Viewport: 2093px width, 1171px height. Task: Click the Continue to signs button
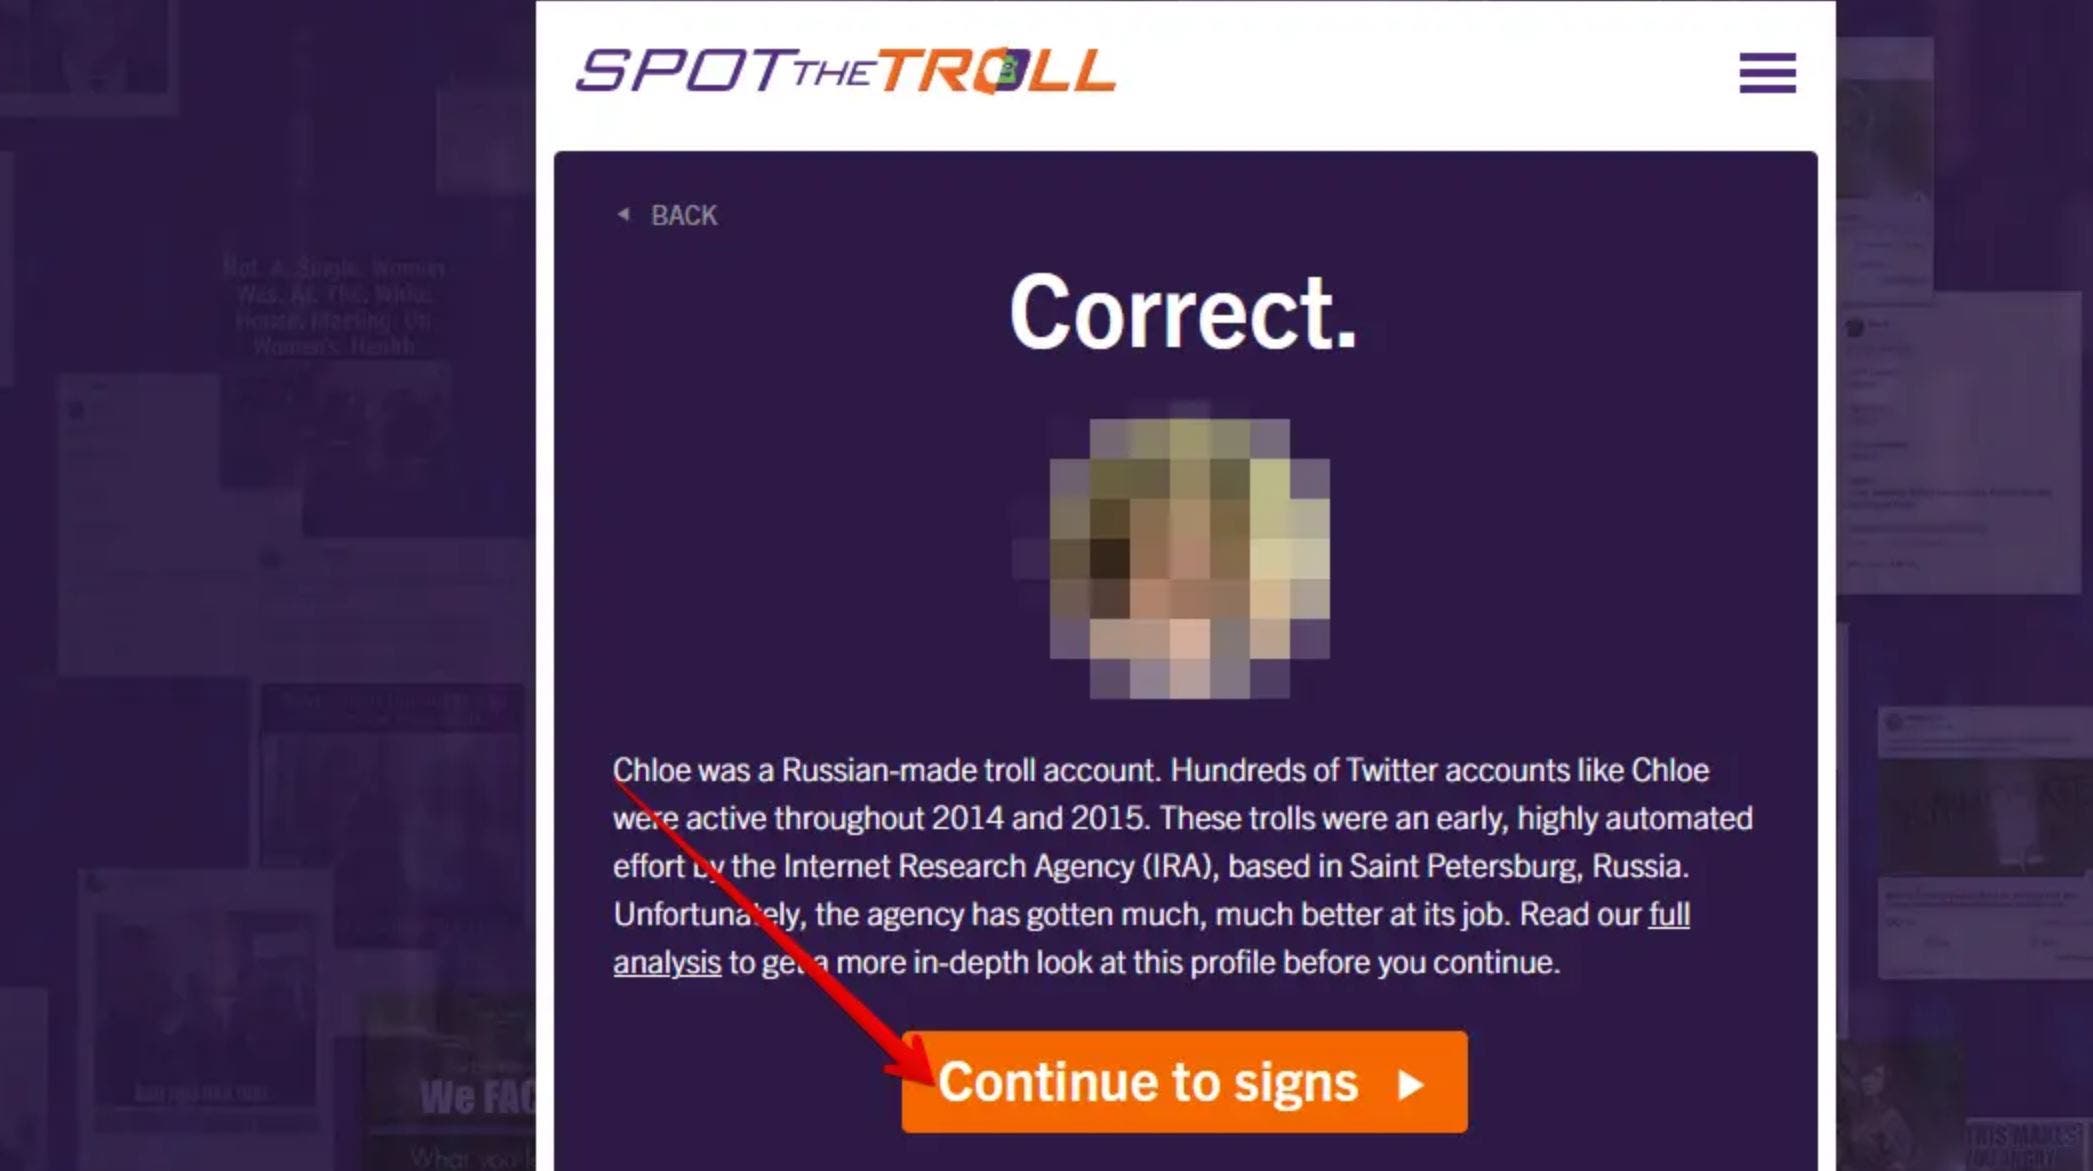click(x=1184, y=1082)
